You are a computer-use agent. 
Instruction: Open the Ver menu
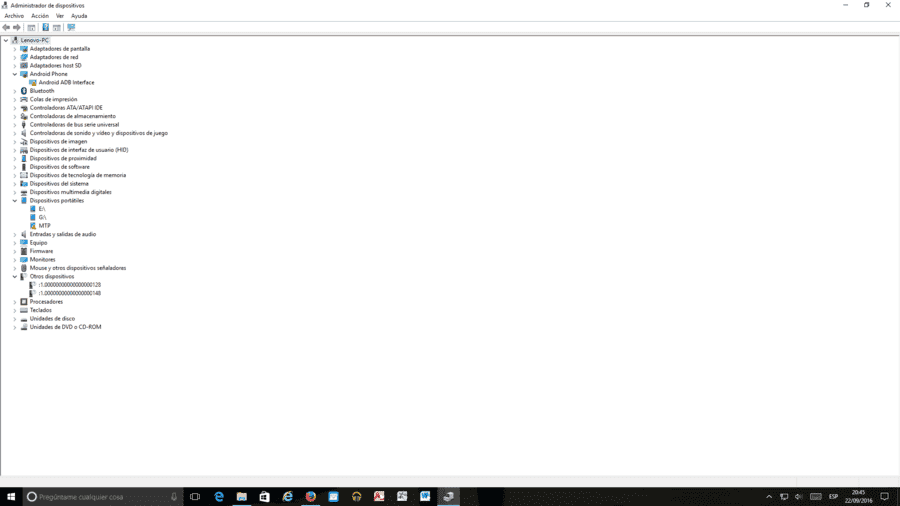pyautogui.click(x=60, y=16)
